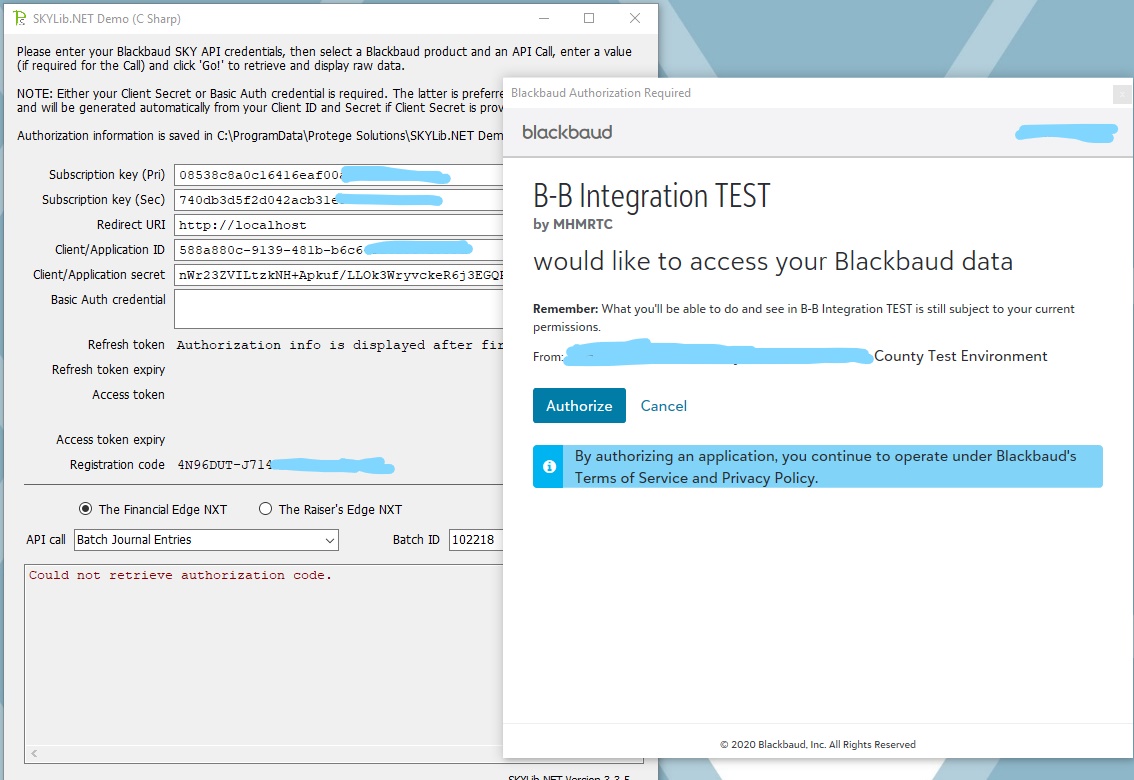Click the blackbaud logo in authorization dialog
1134x780 pixels.
[567, 132]
